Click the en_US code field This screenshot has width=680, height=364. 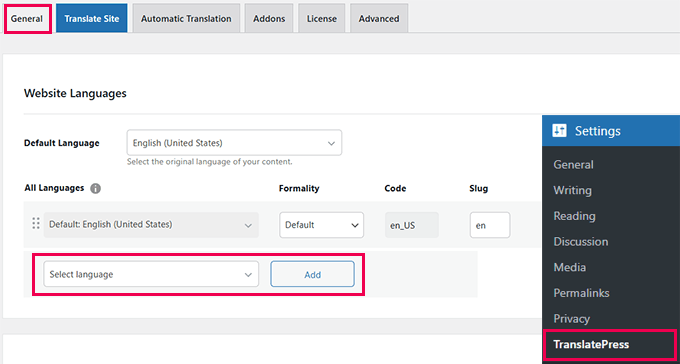pyautogui.click(x=412, y=225)
